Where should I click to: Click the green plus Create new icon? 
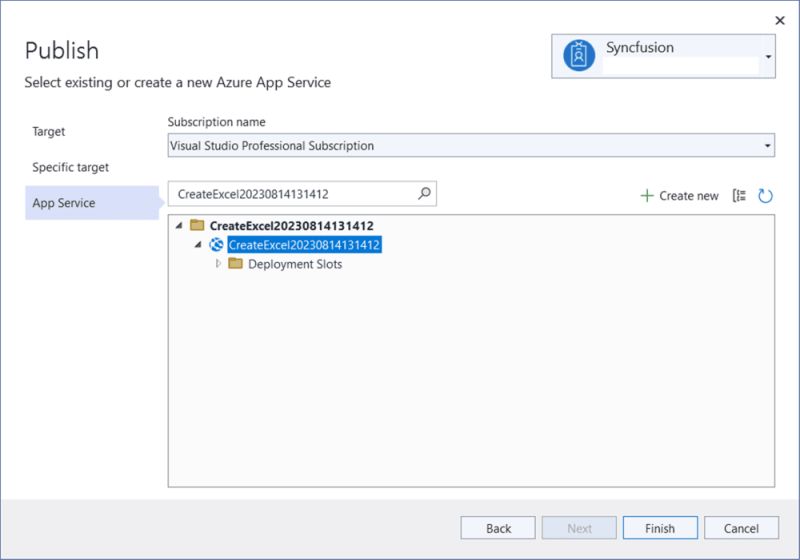click(646, 196)
